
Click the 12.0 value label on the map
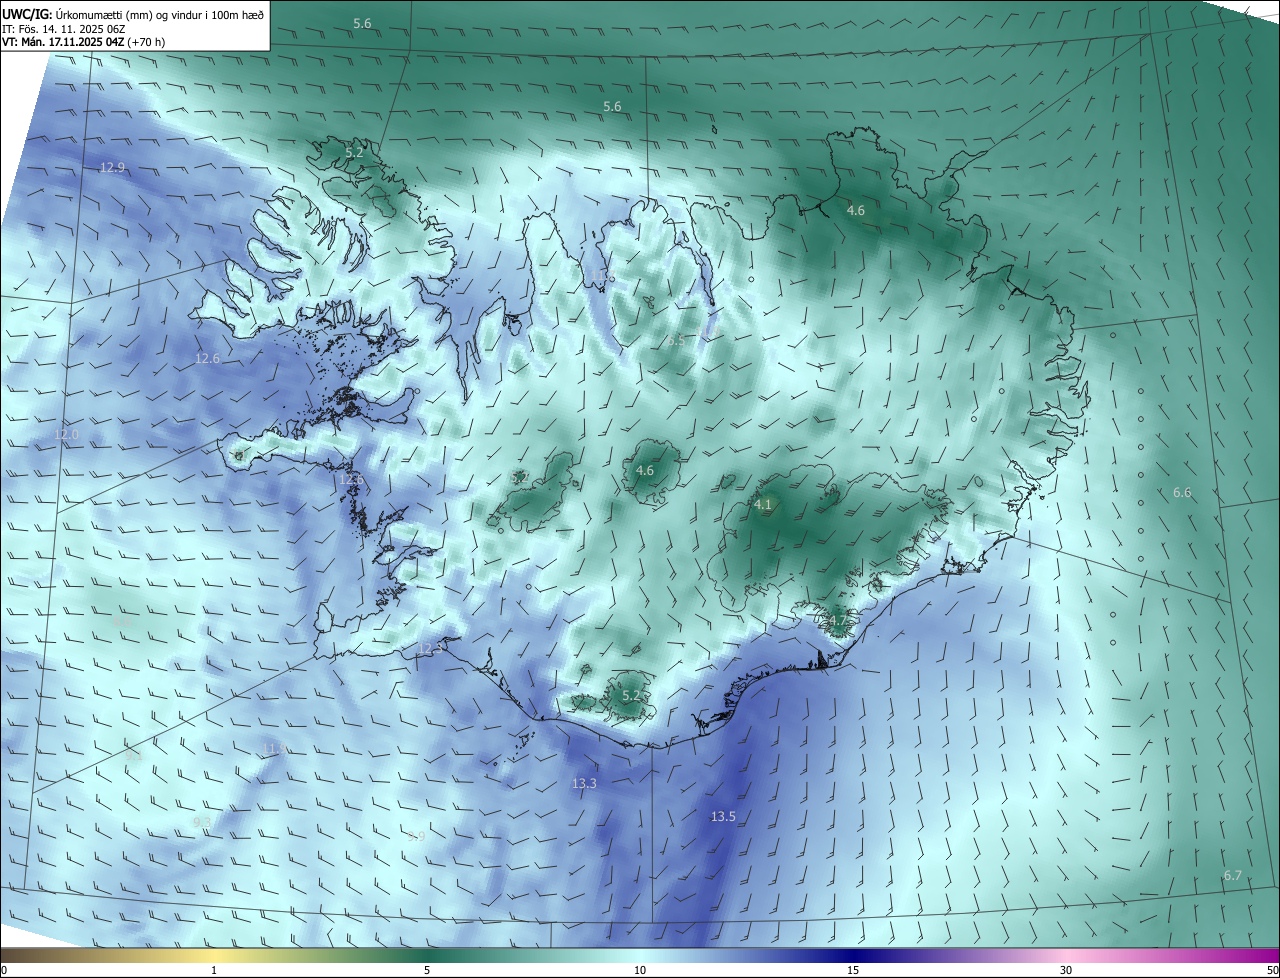coord(66,434)
